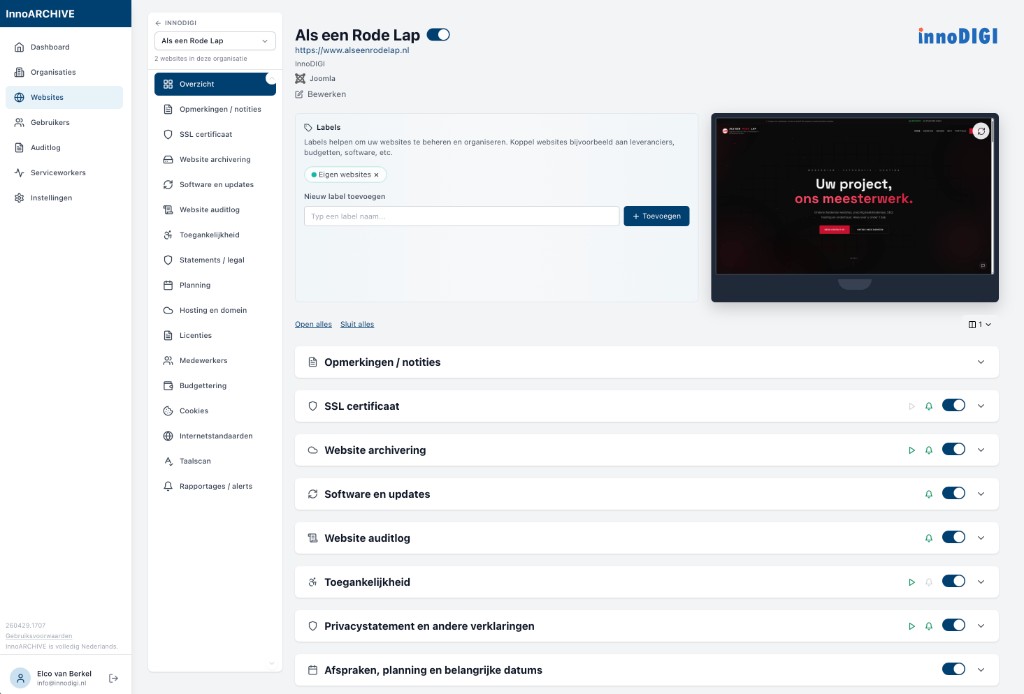
Task: Disable the SSL certificaat toggle
Action: tap(953, 406)
